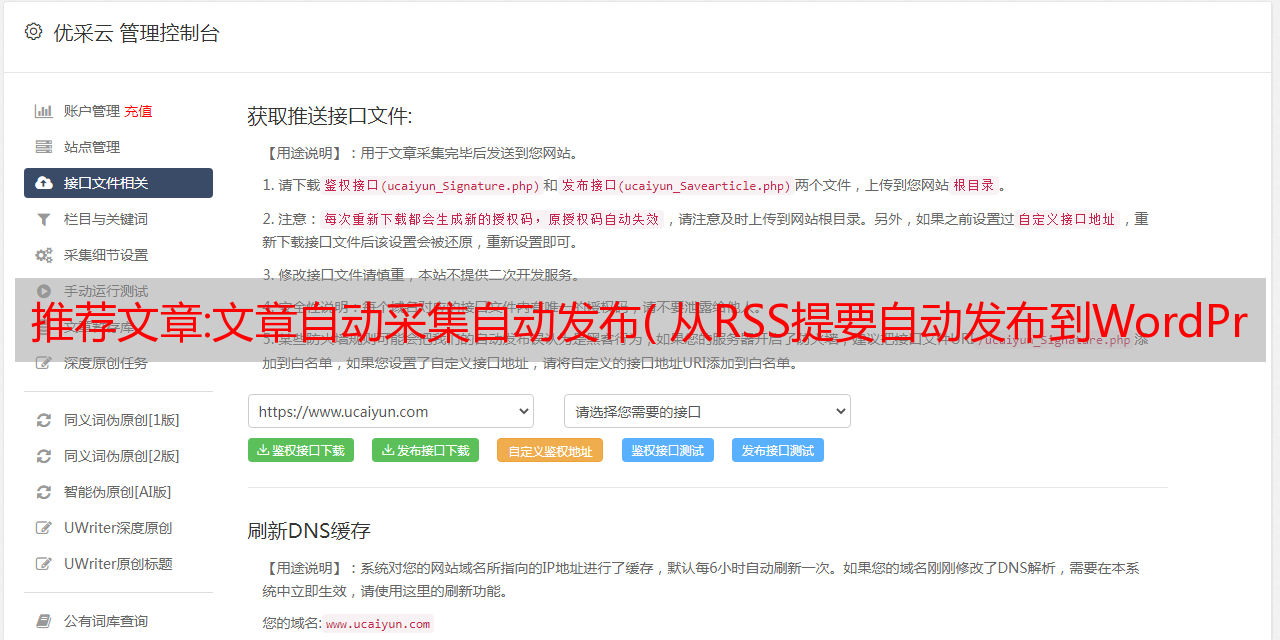This screenshot has width=1280, height=640.
Task: Click the green 鉴权接口下载 button
Action: coord(301,450)
